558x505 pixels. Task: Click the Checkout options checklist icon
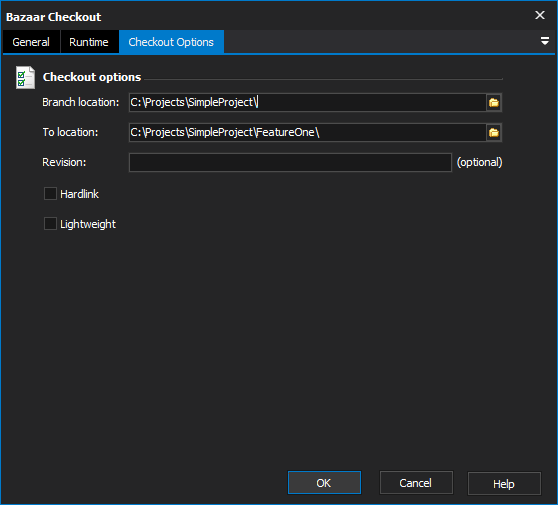25,78
